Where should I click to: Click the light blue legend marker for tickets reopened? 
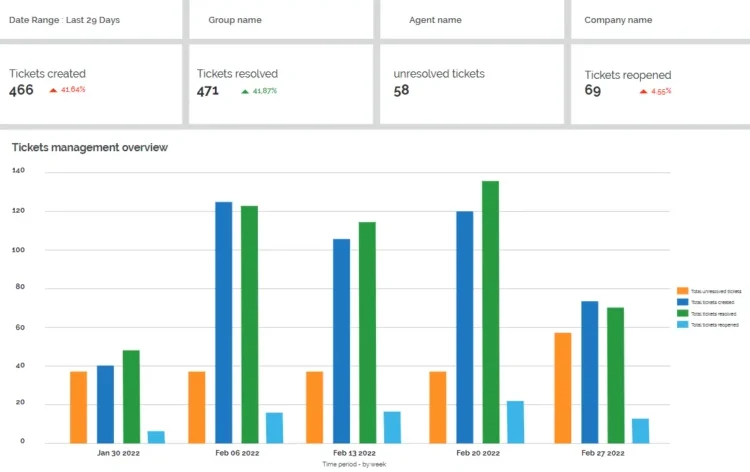click(682, 324)
